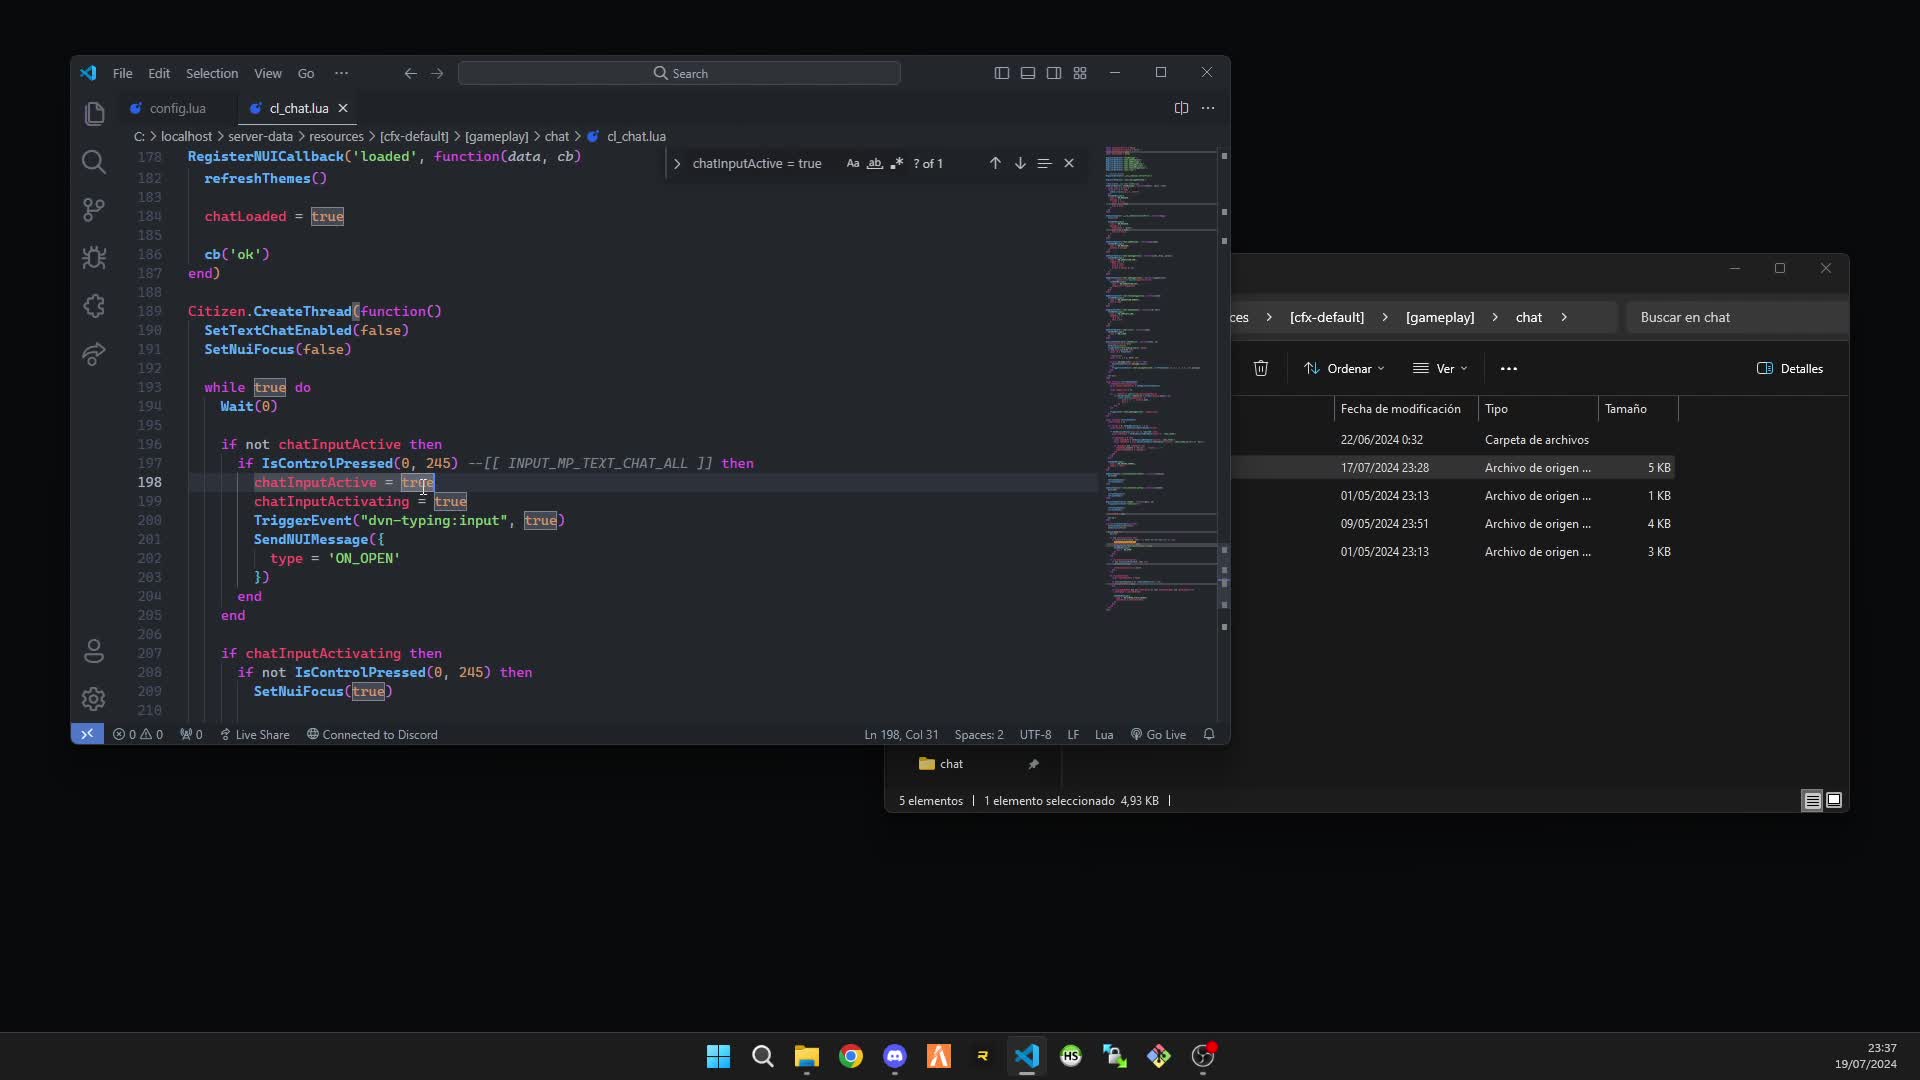The width and height of the screenshot is (1920, 1080).
Task: Open Google Chrome from the taskbar
Action: click(x=851, y=1056)
